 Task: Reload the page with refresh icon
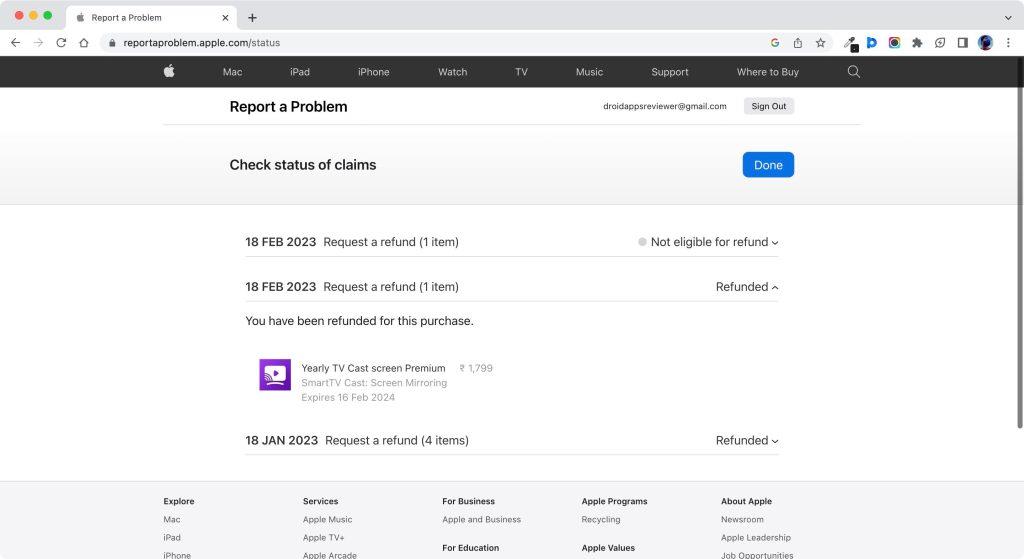[x=61, y=42]
